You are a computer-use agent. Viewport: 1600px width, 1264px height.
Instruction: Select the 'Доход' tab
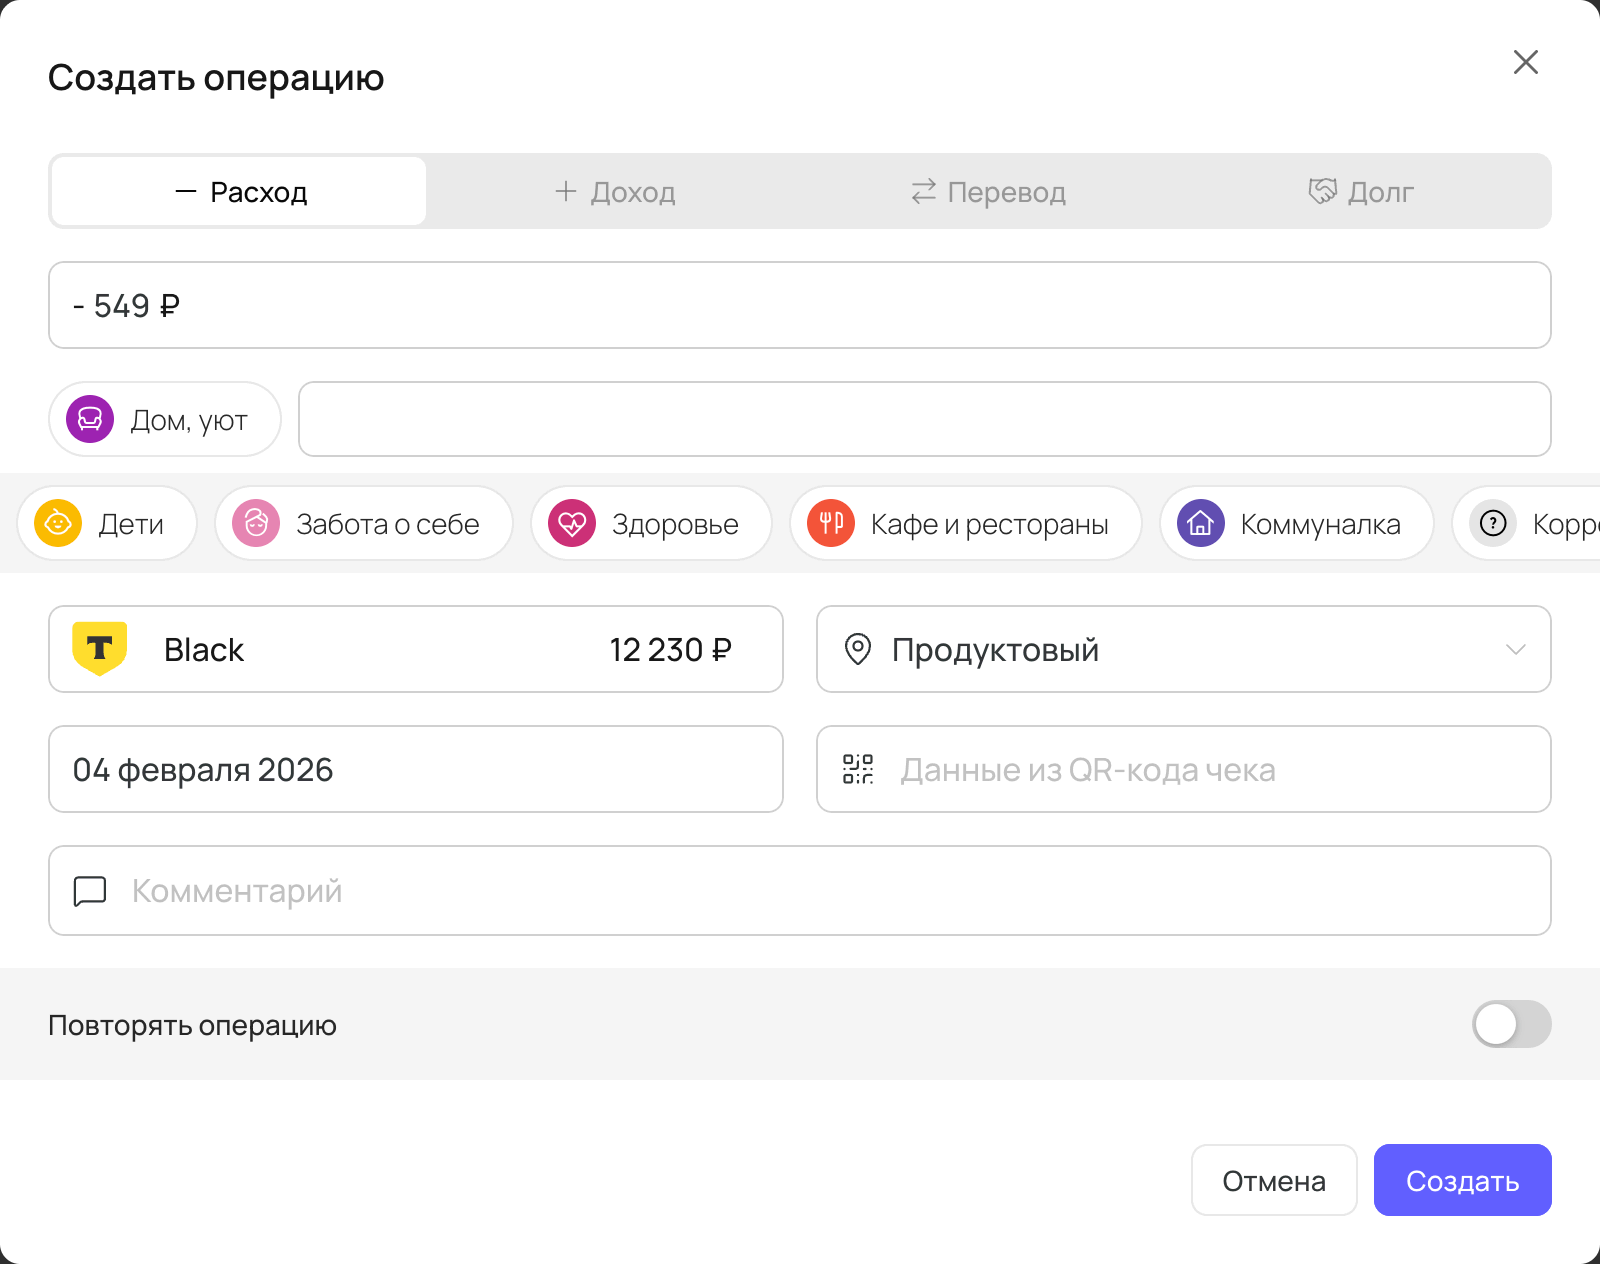click(614, 191)
